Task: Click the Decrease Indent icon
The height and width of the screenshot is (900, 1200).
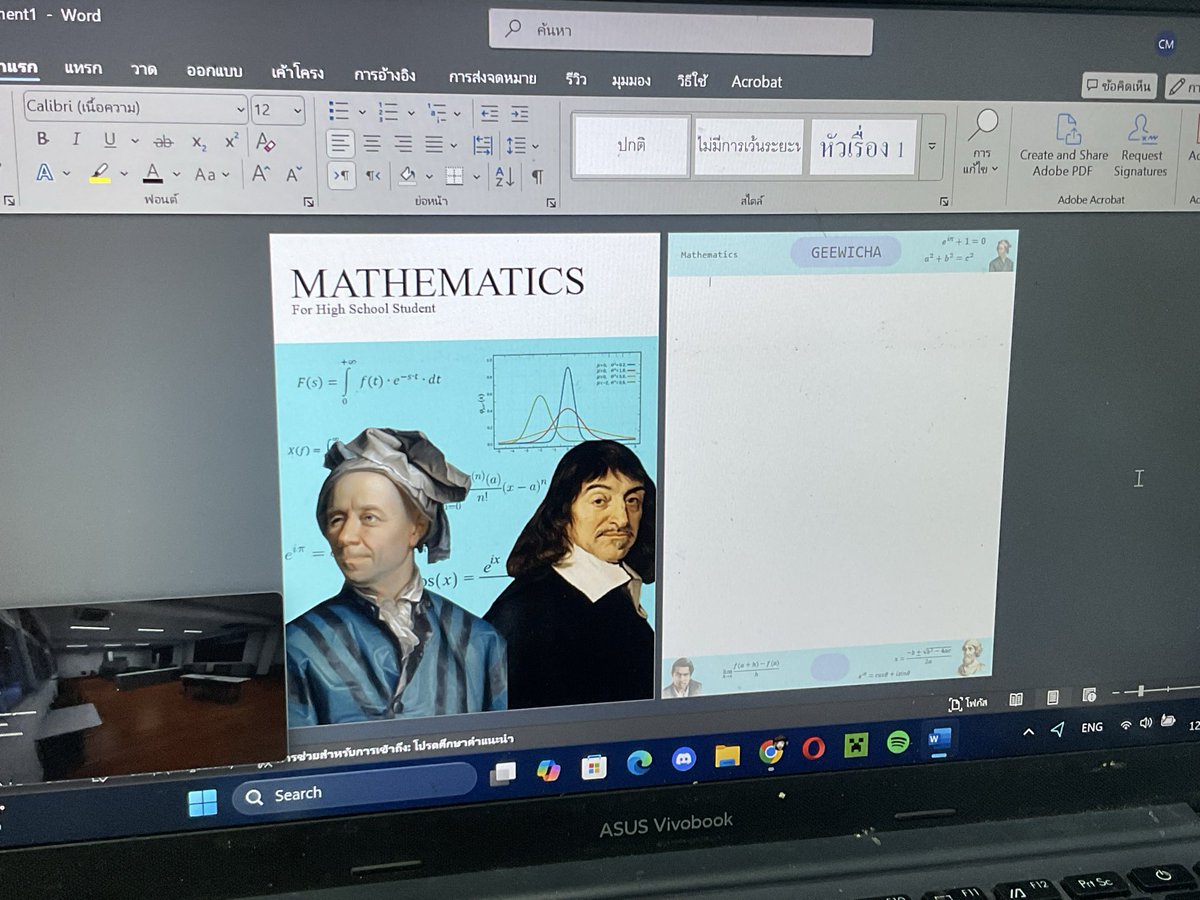Action: tap(488, 113)
